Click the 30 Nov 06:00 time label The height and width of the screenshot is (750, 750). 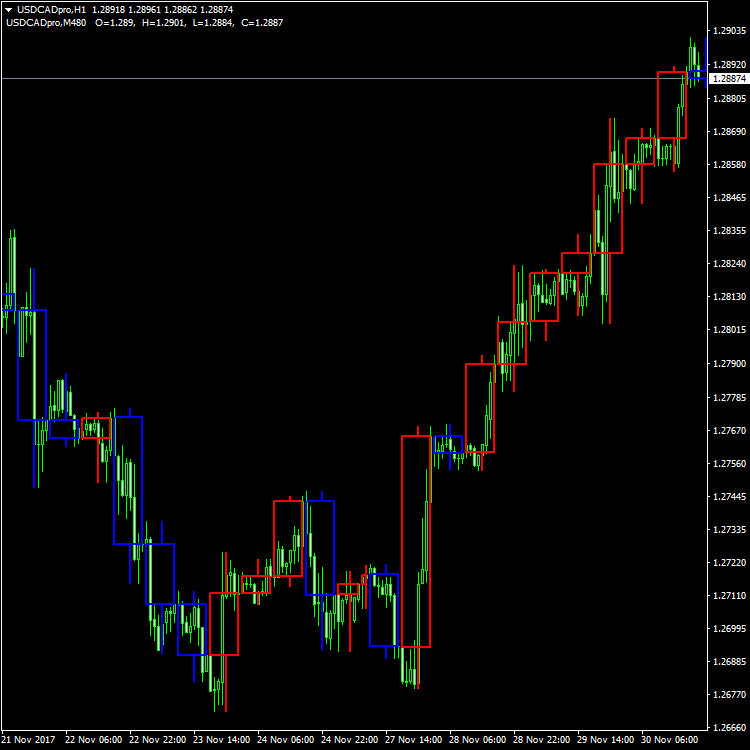click(x=670, y=739)
